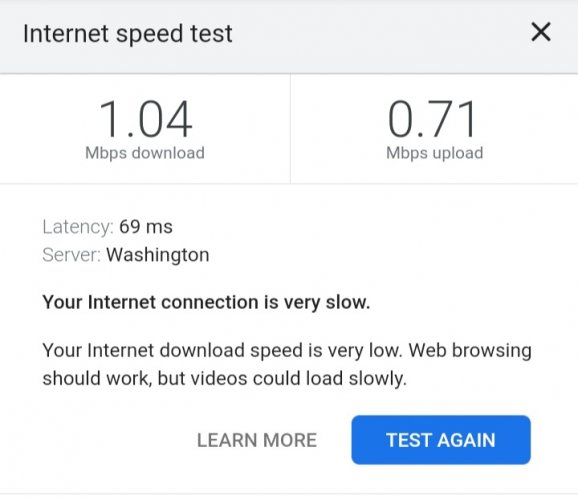
Task: Select the 1.04 download speed value
Action: pyautogui.click(x=145, y=119)
